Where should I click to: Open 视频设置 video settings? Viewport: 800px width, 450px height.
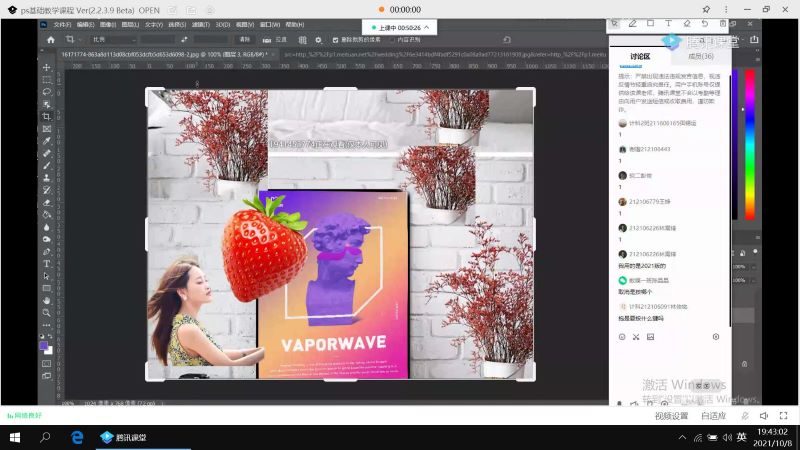(x=671, y=416)
